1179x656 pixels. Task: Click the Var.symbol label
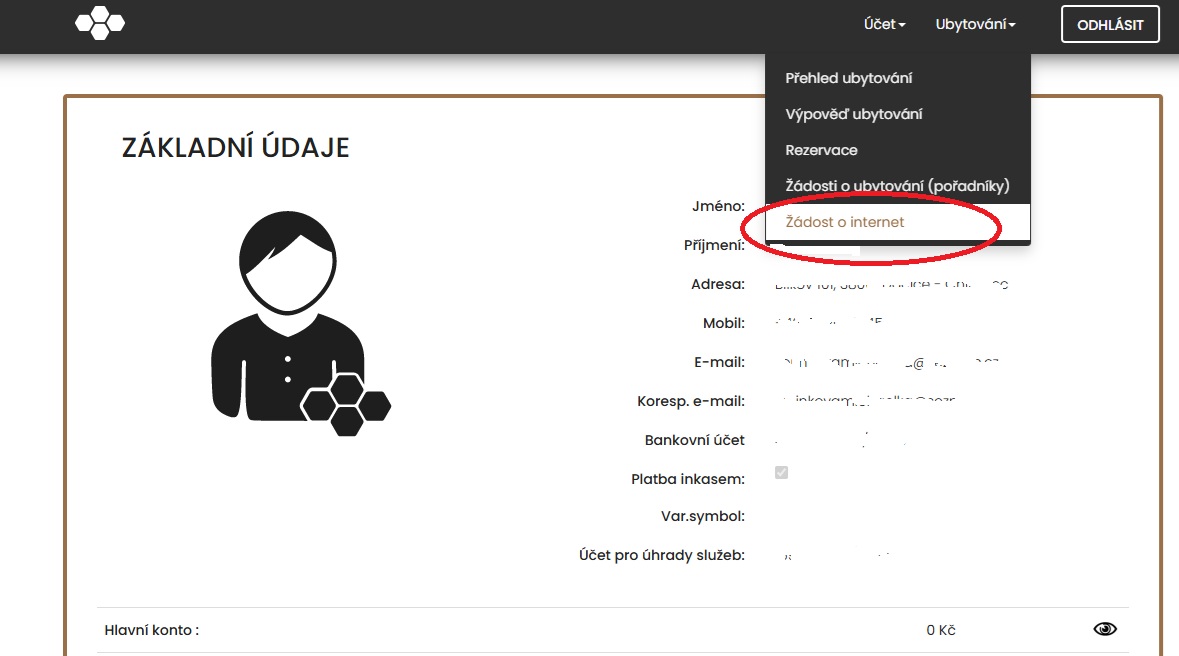(x=702, y=517)
